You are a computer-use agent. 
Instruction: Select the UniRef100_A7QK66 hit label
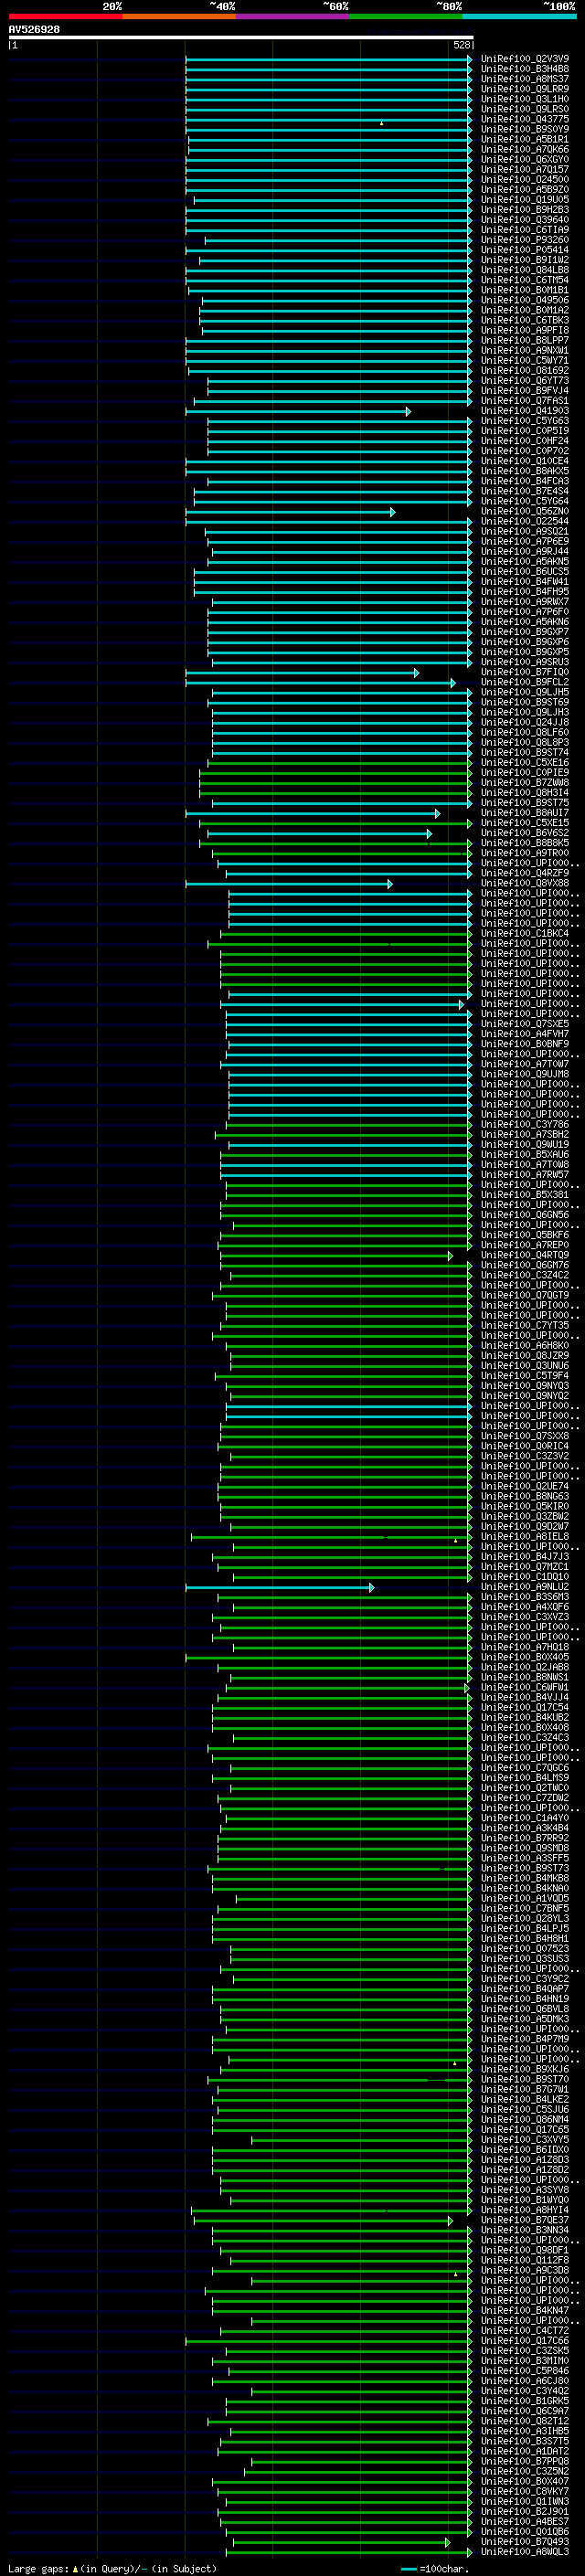tap(525, 149)
